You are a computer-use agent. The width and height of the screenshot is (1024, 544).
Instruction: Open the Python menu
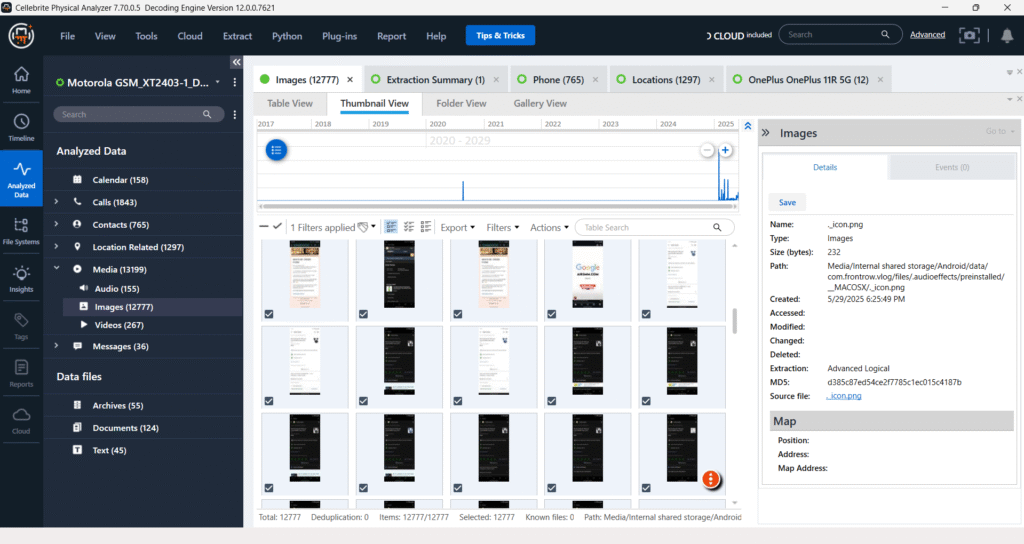[x=287, y=36]
